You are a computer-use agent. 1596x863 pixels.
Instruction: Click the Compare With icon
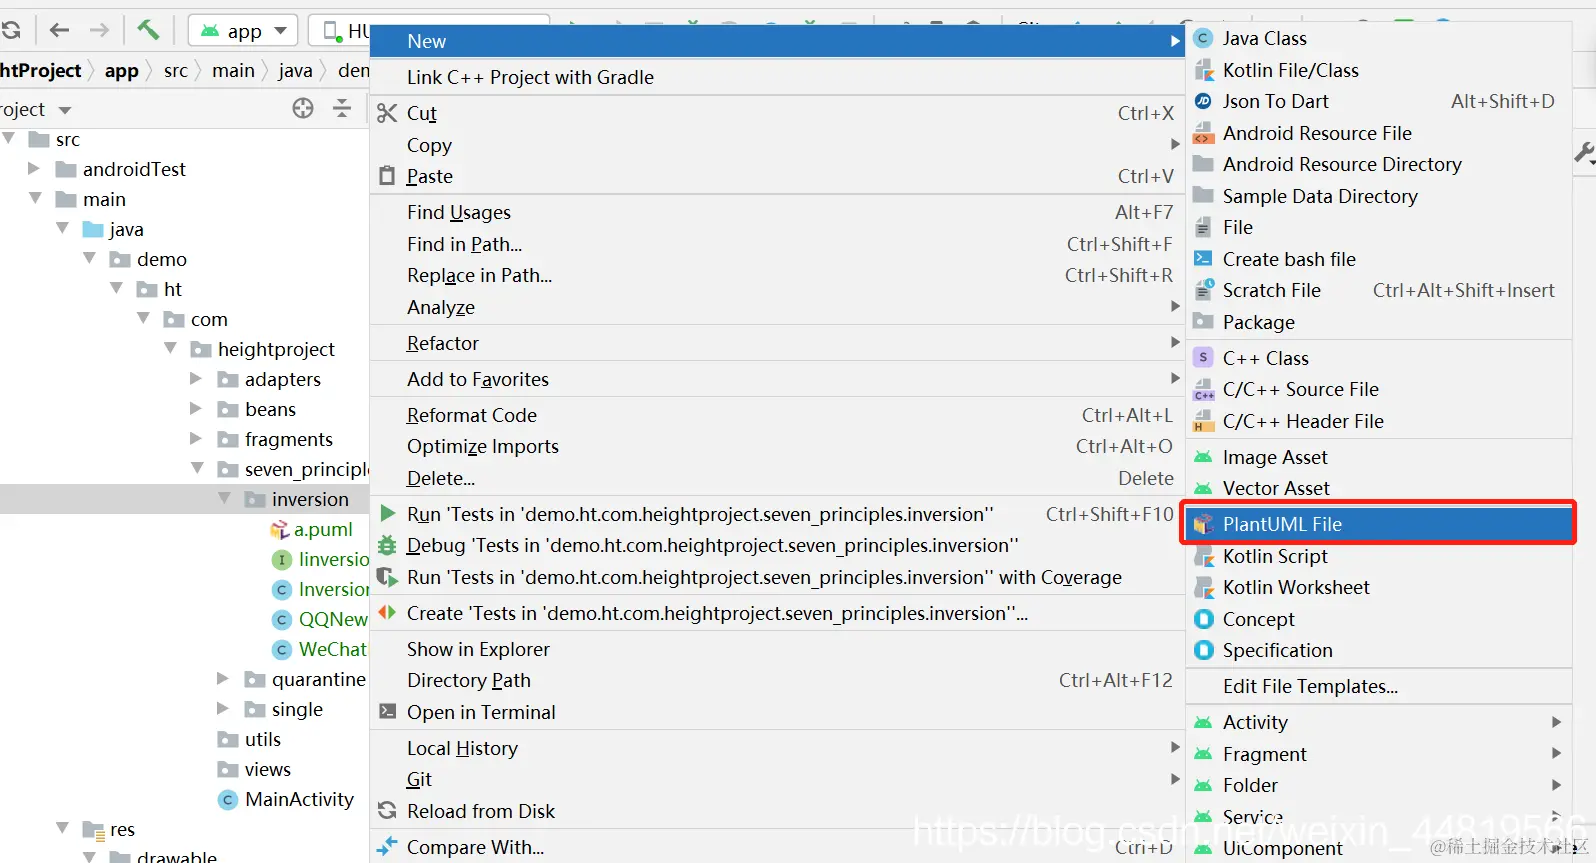(x=387, y=847)
